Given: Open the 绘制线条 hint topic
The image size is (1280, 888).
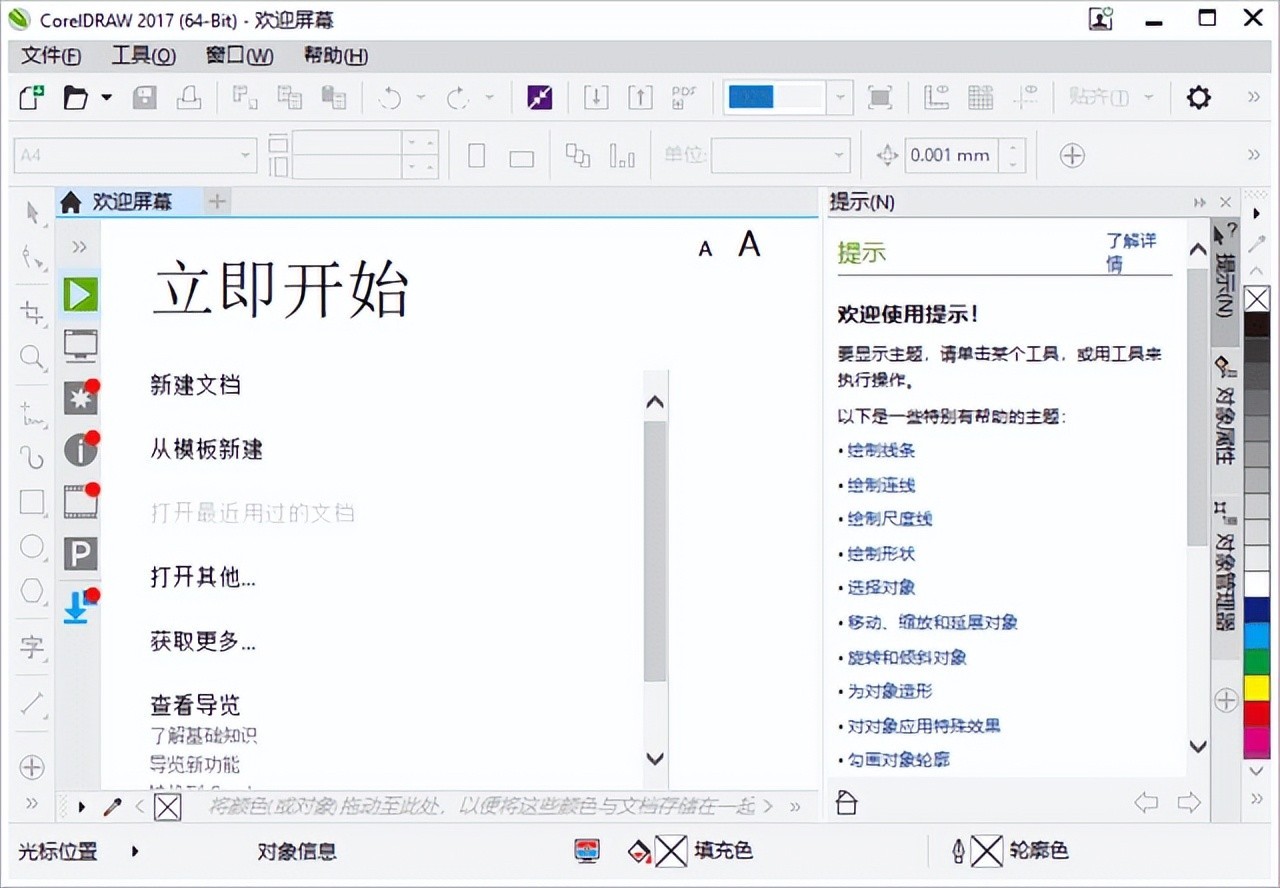Looking at the screenshot, I should pyautogui.click(x=881, y=451).
